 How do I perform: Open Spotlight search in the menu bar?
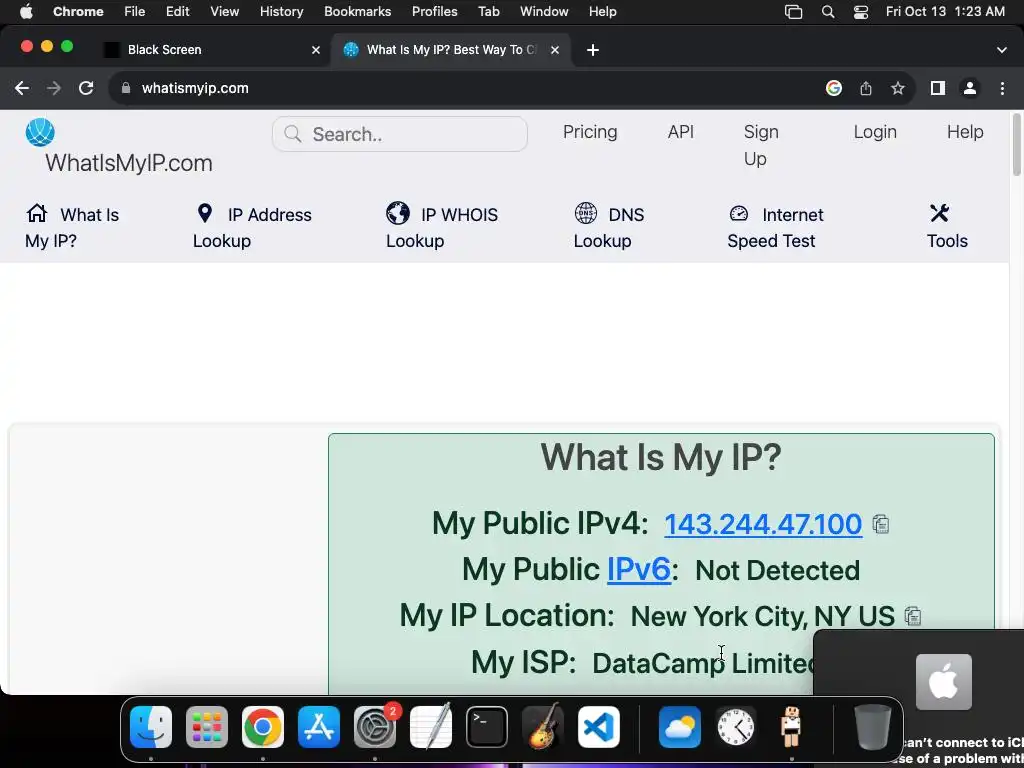point(827,12)
